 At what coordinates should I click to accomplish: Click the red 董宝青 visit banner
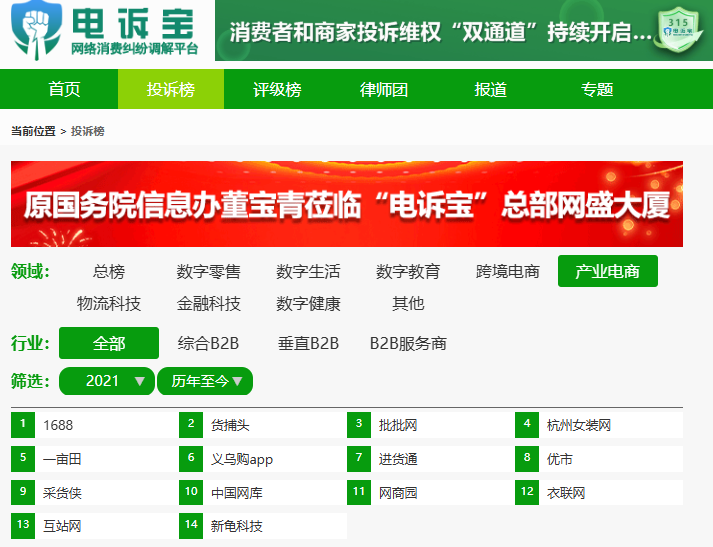pyautogui.click(x=346, y=204)
